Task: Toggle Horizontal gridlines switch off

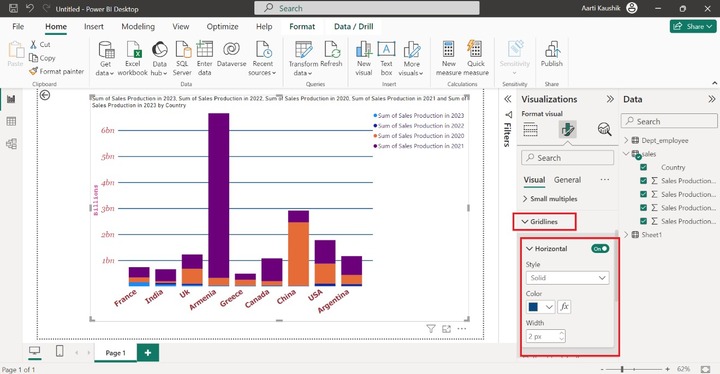Action: click(x=600, y=249)
